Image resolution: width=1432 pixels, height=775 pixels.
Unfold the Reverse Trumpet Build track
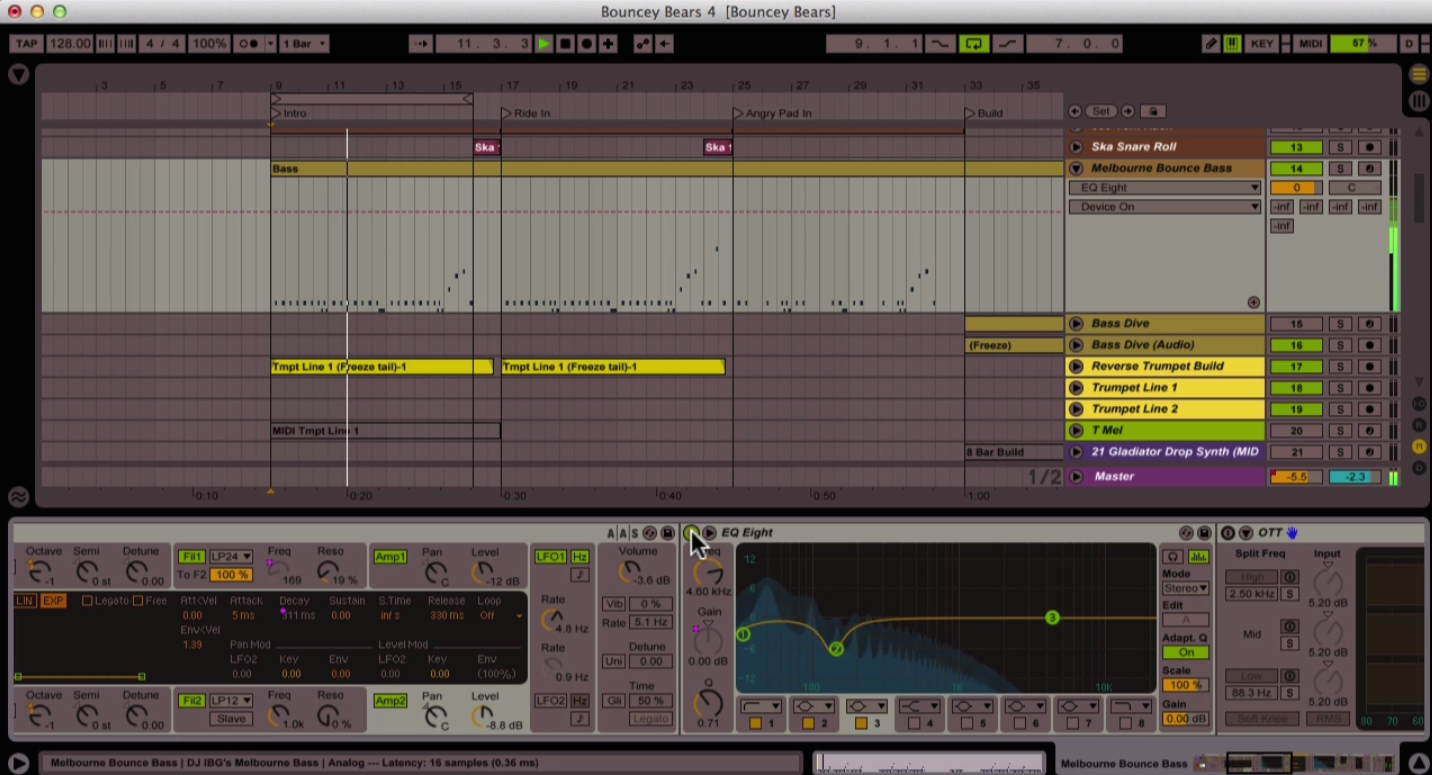(1076, 366)
